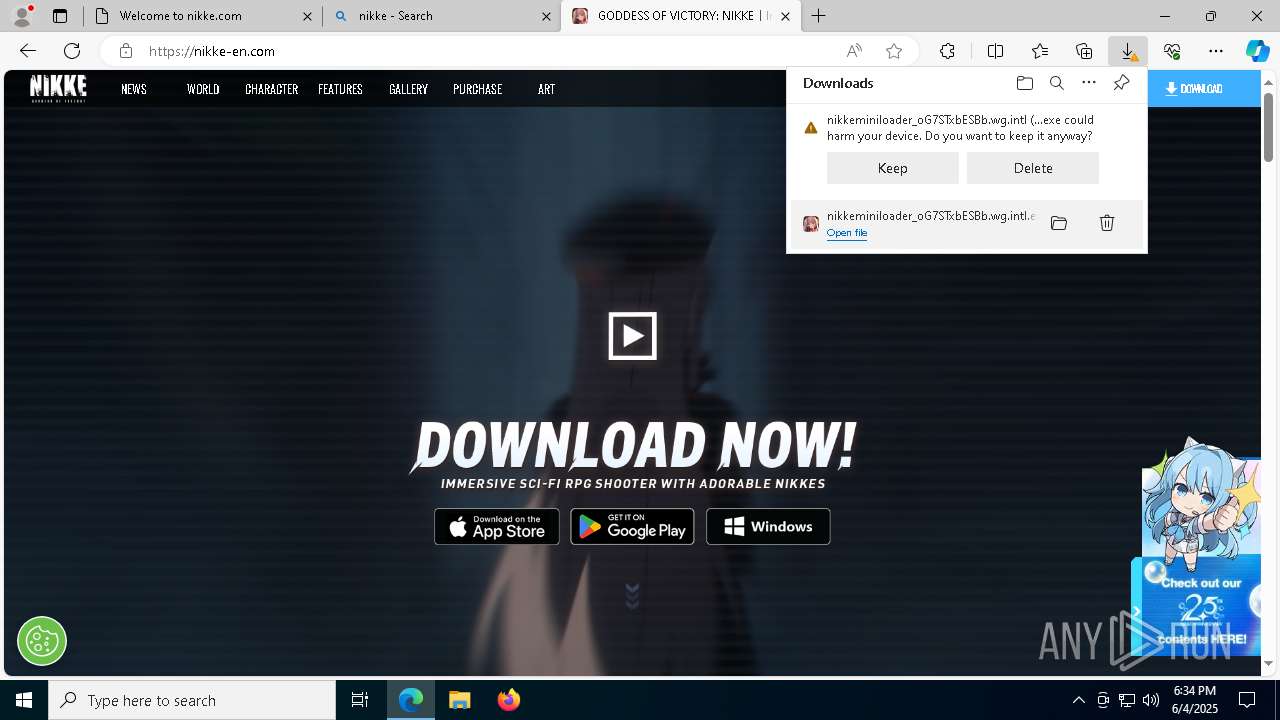Open tab actions menu icon

[60, 16]
